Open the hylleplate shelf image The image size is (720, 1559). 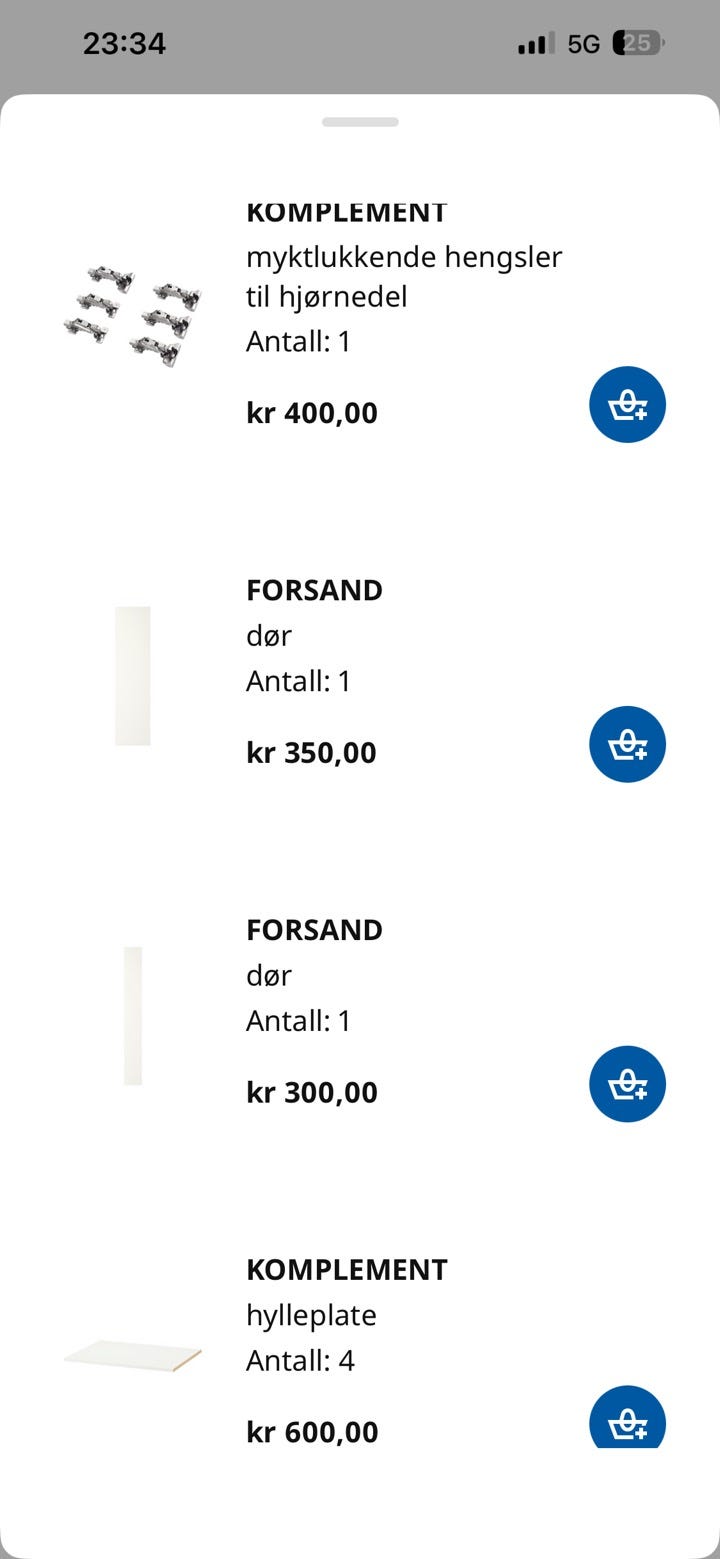pos(133,1356)
